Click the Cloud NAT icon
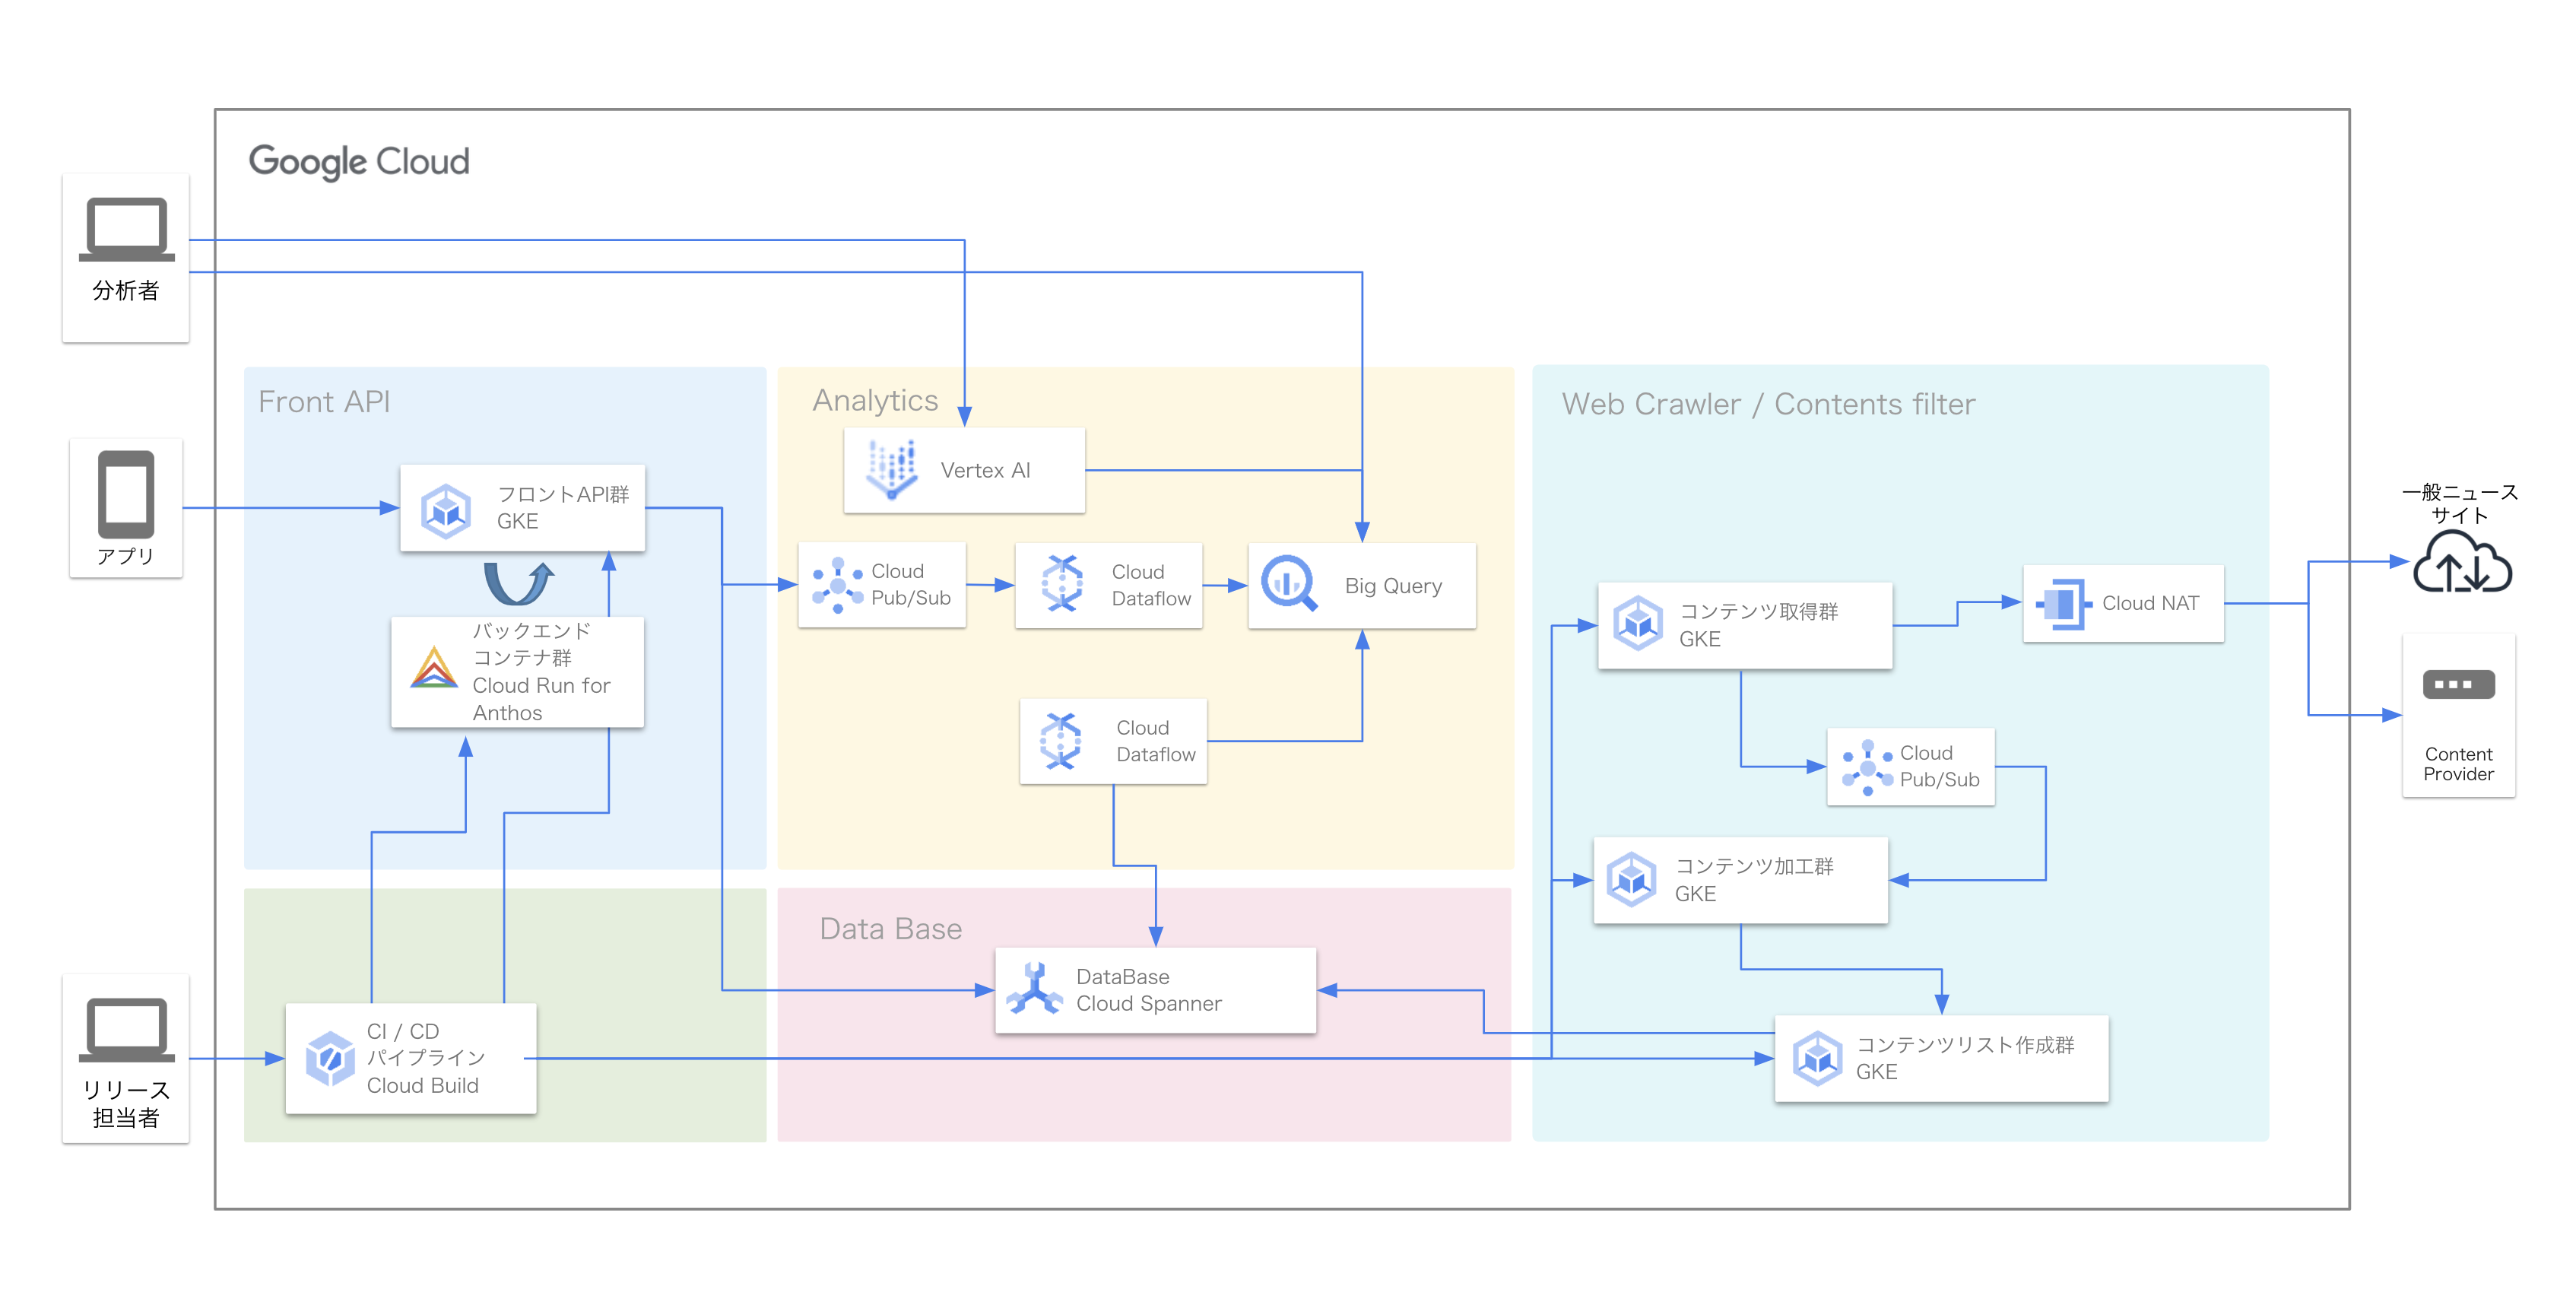2576x1302 pixels. point(2064,604)
